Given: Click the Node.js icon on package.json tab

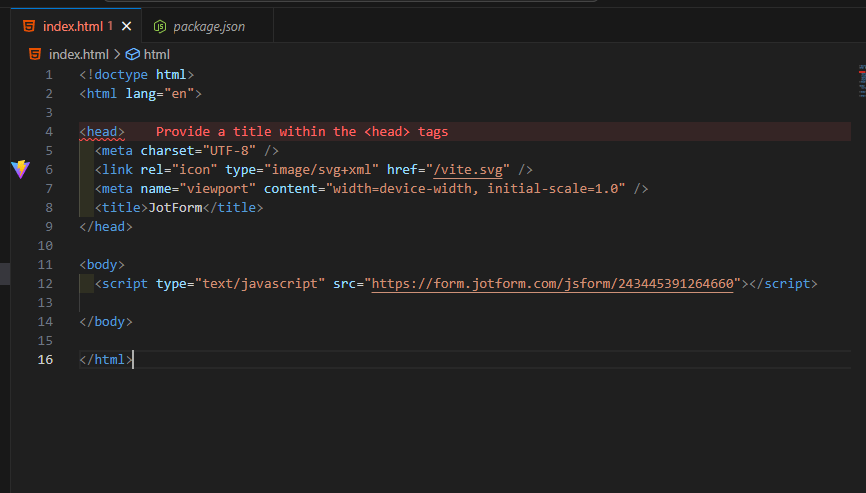Looking at the screenshot, I should tap(160, 26).
